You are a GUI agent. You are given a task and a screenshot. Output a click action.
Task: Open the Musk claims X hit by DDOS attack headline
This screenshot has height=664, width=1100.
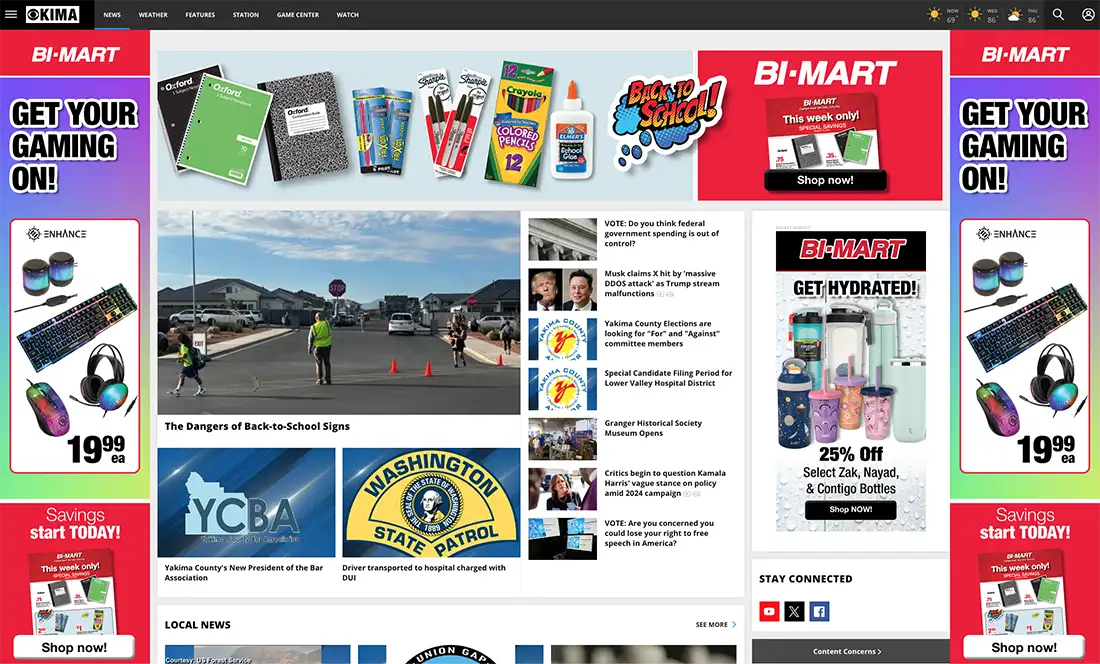662,283
